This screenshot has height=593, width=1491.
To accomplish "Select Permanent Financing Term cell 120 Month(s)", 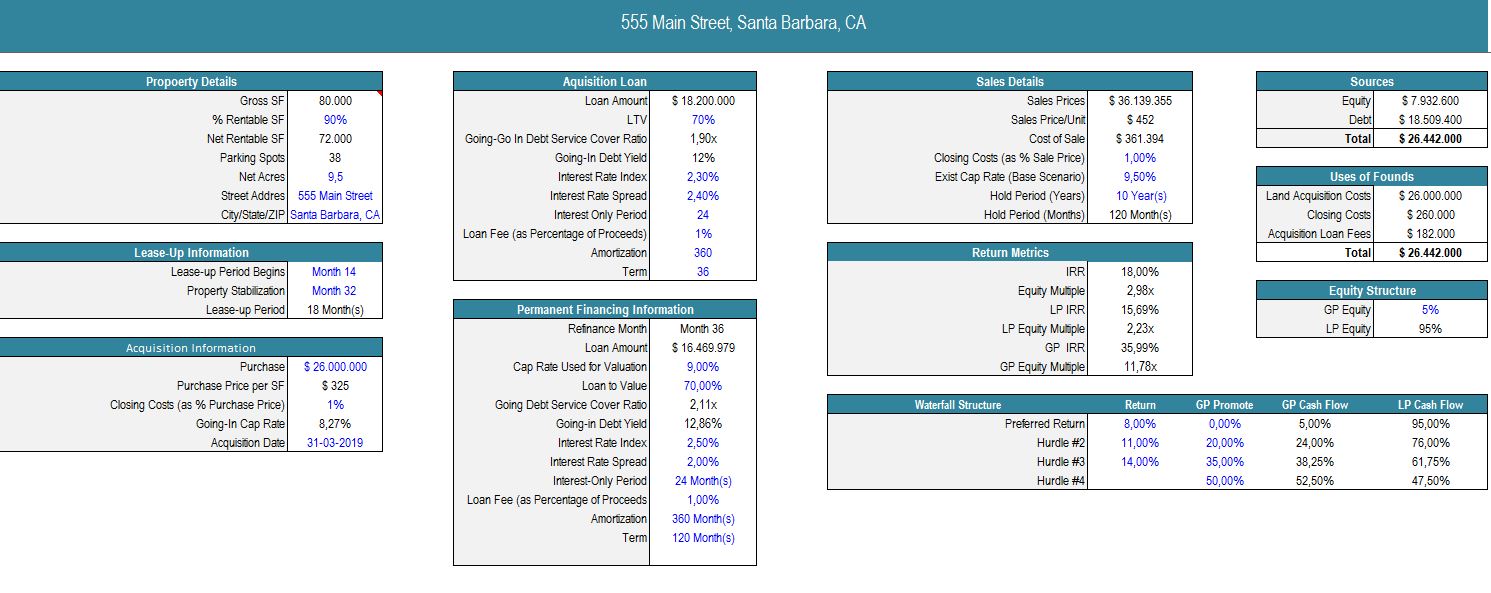I will click(x=703, y=538).
